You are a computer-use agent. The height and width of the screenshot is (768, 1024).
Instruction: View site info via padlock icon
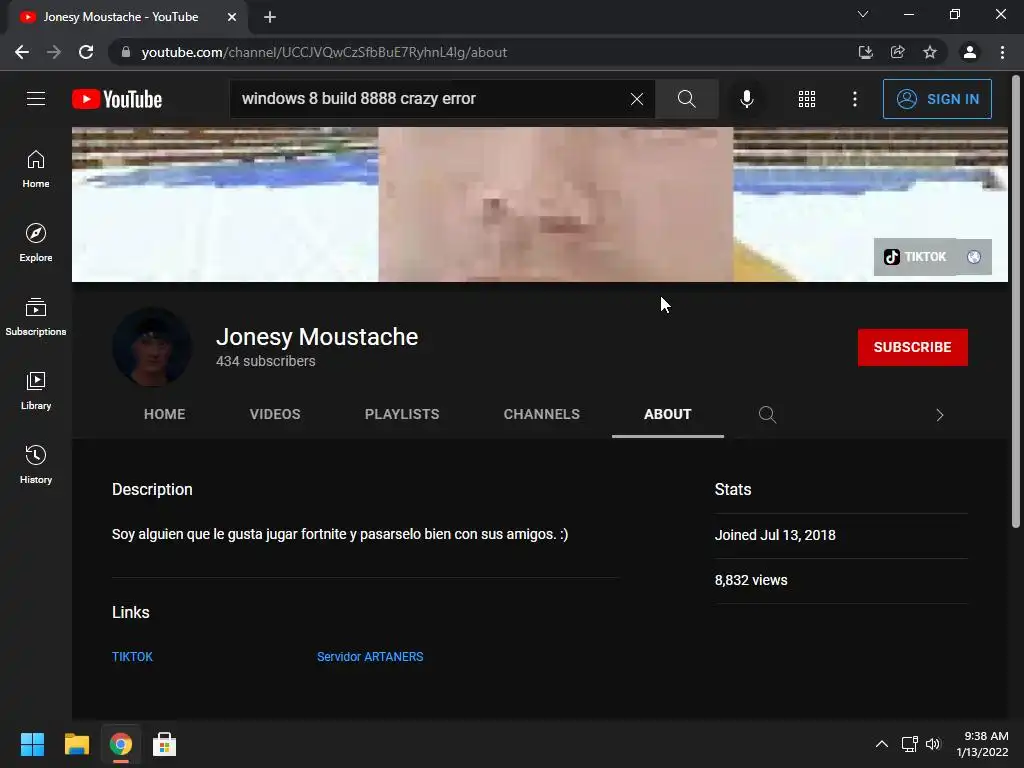pyautogui.click(x=126, y=52)
